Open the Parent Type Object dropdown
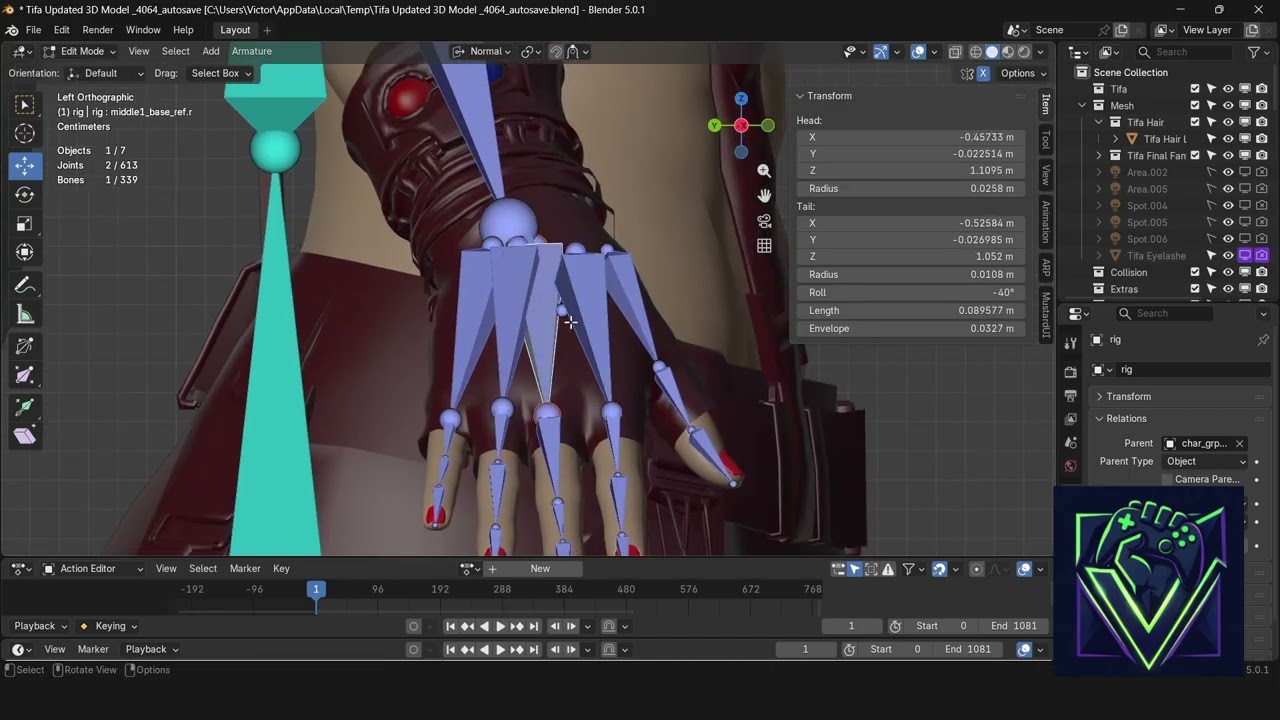Screen dimensions: 1280x720 [1206, 462]
